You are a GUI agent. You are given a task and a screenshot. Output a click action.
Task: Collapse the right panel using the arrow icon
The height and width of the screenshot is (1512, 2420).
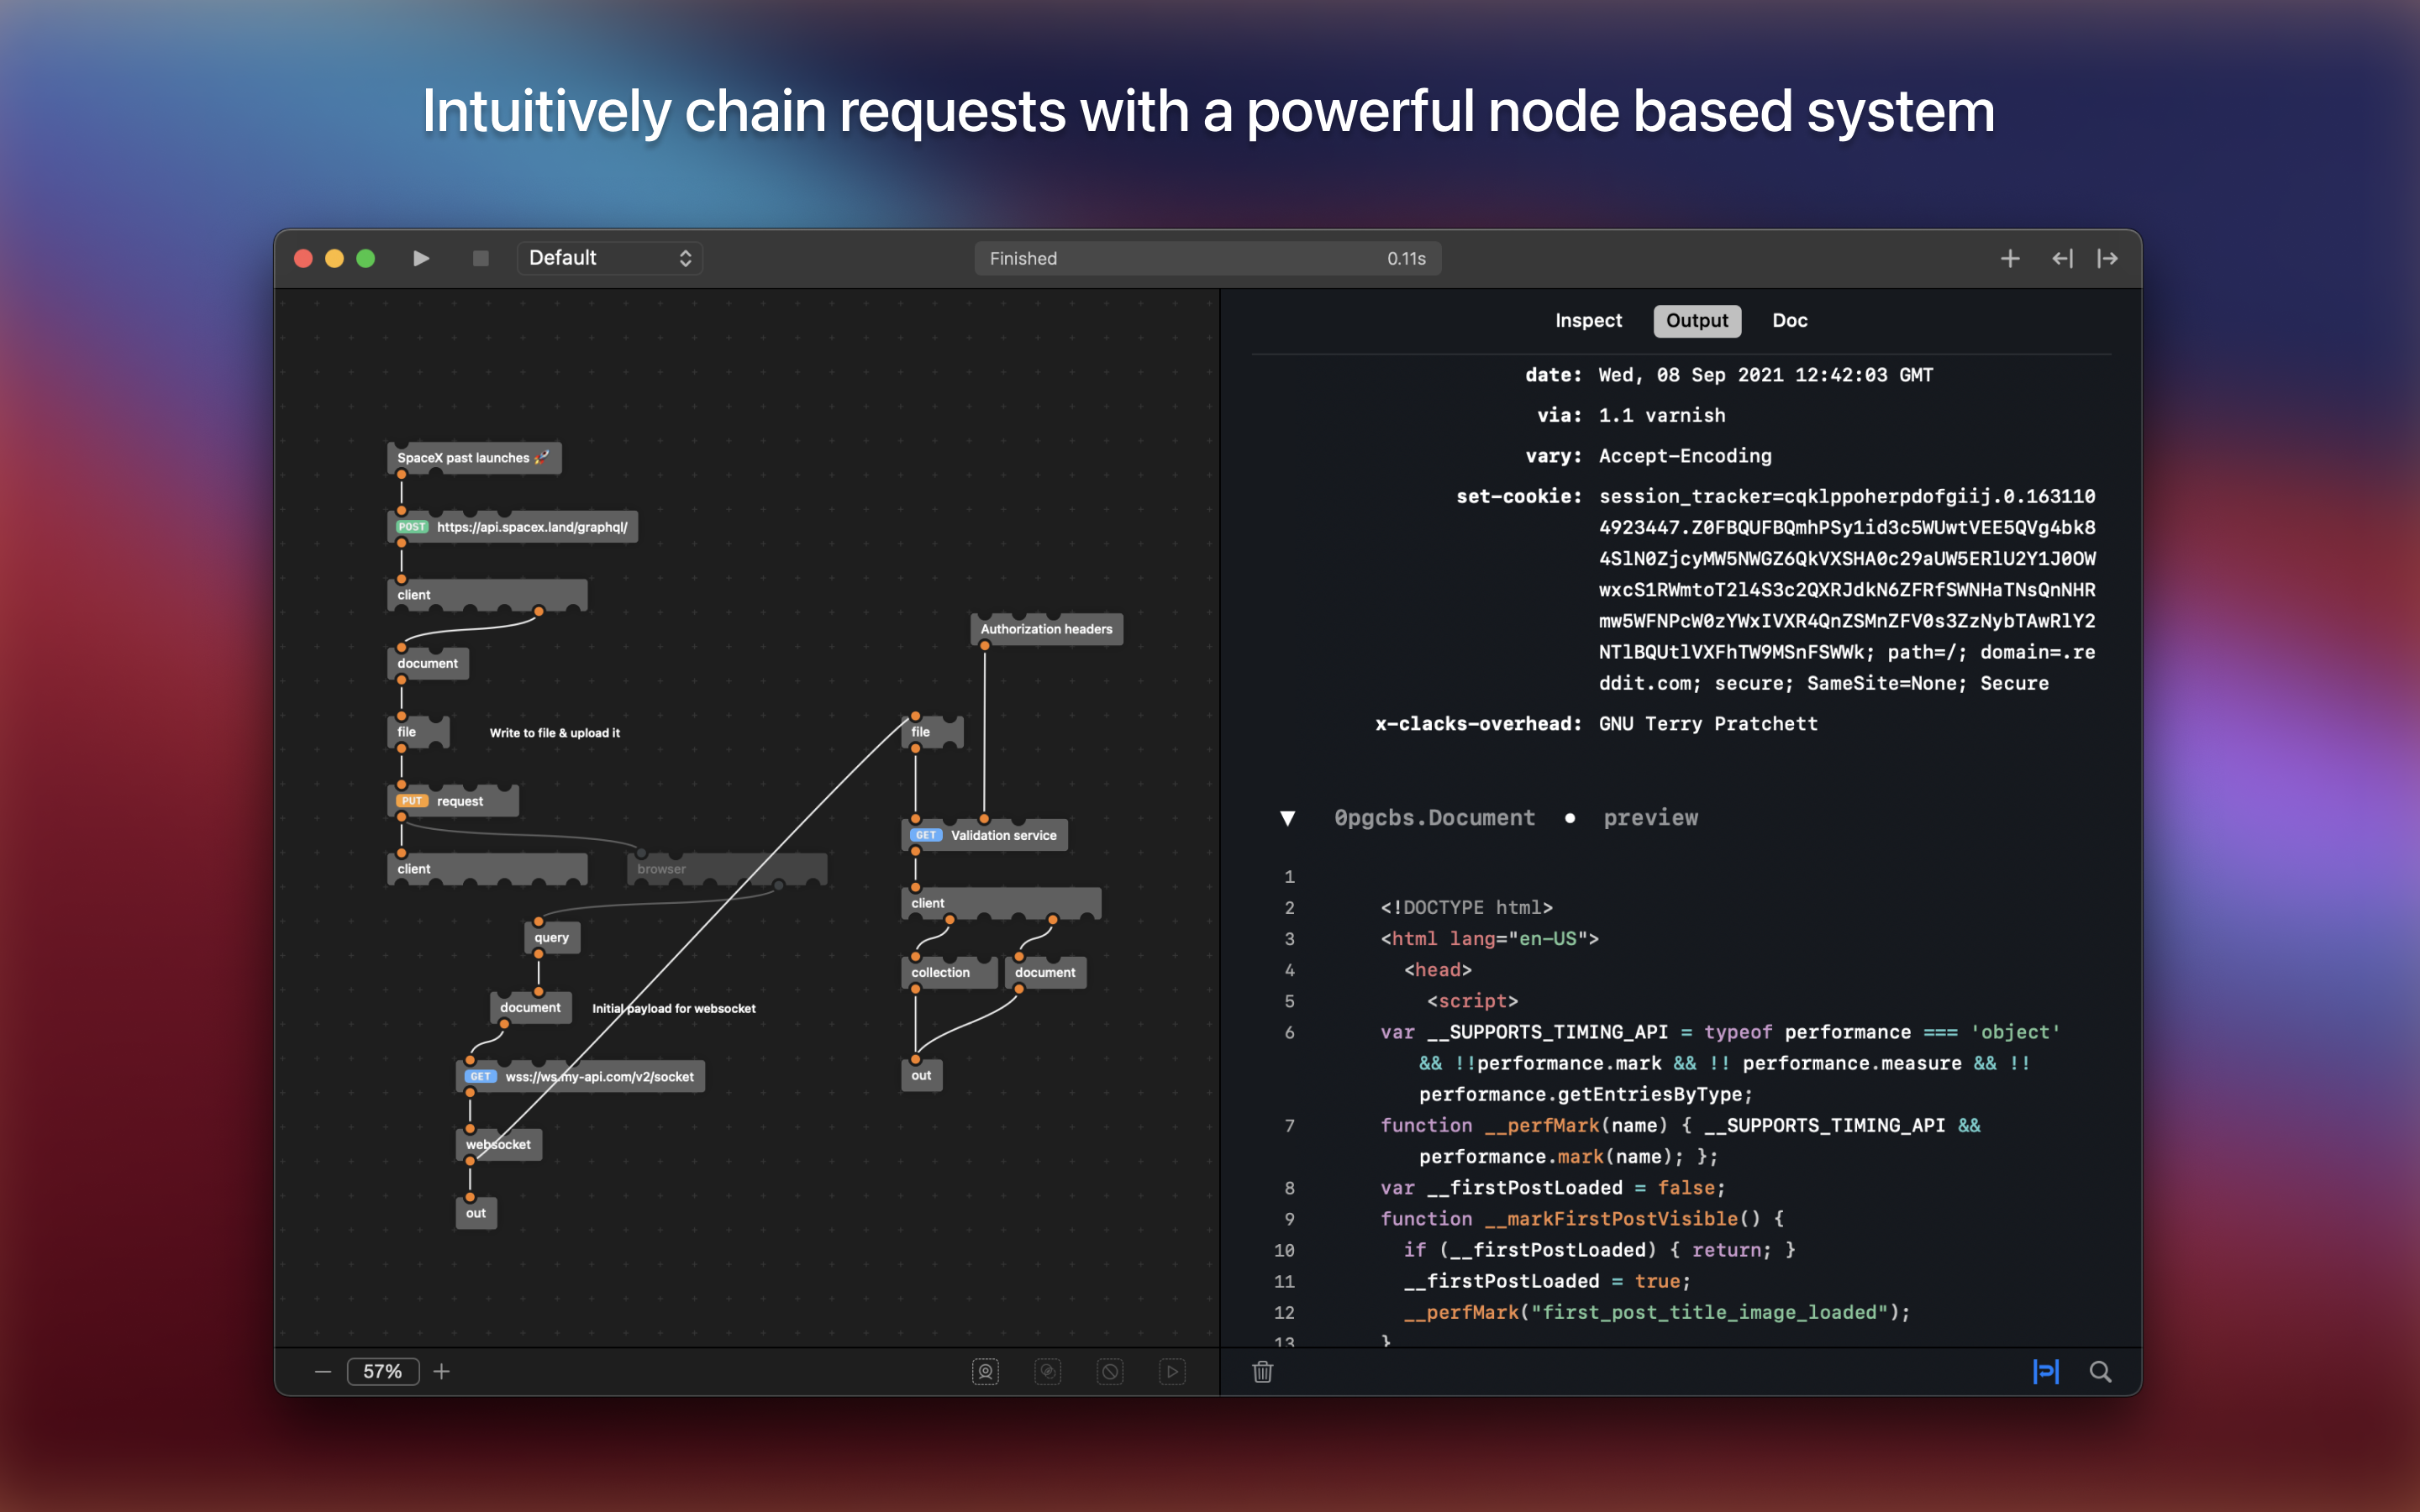2107,259
